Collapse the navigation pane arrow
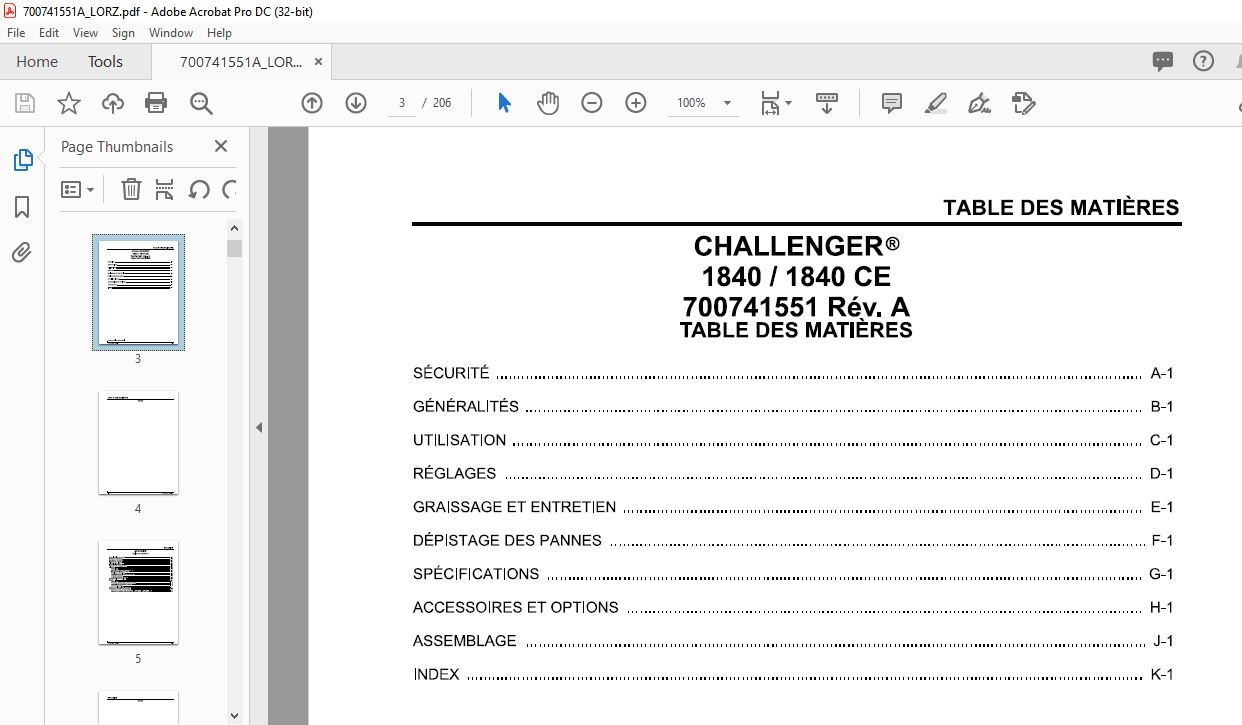This screenshot has width=1242, height=725. click(258, 427)
